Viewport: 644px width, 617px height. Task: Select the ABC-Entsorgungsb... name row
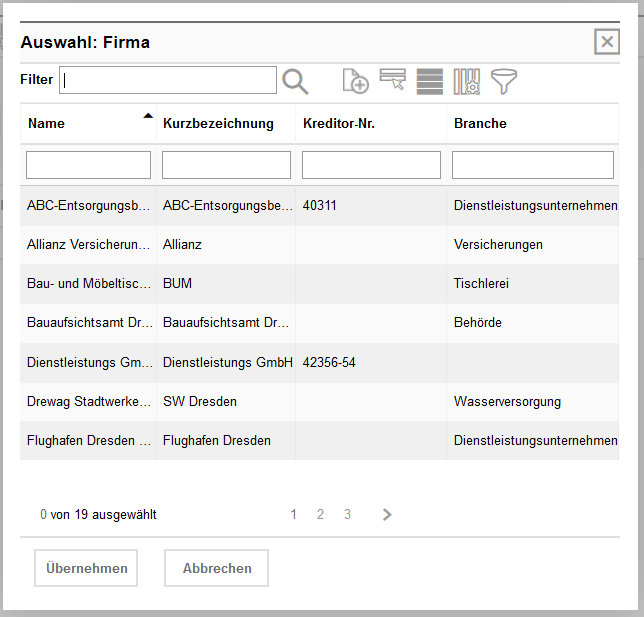tap(88, 205)
